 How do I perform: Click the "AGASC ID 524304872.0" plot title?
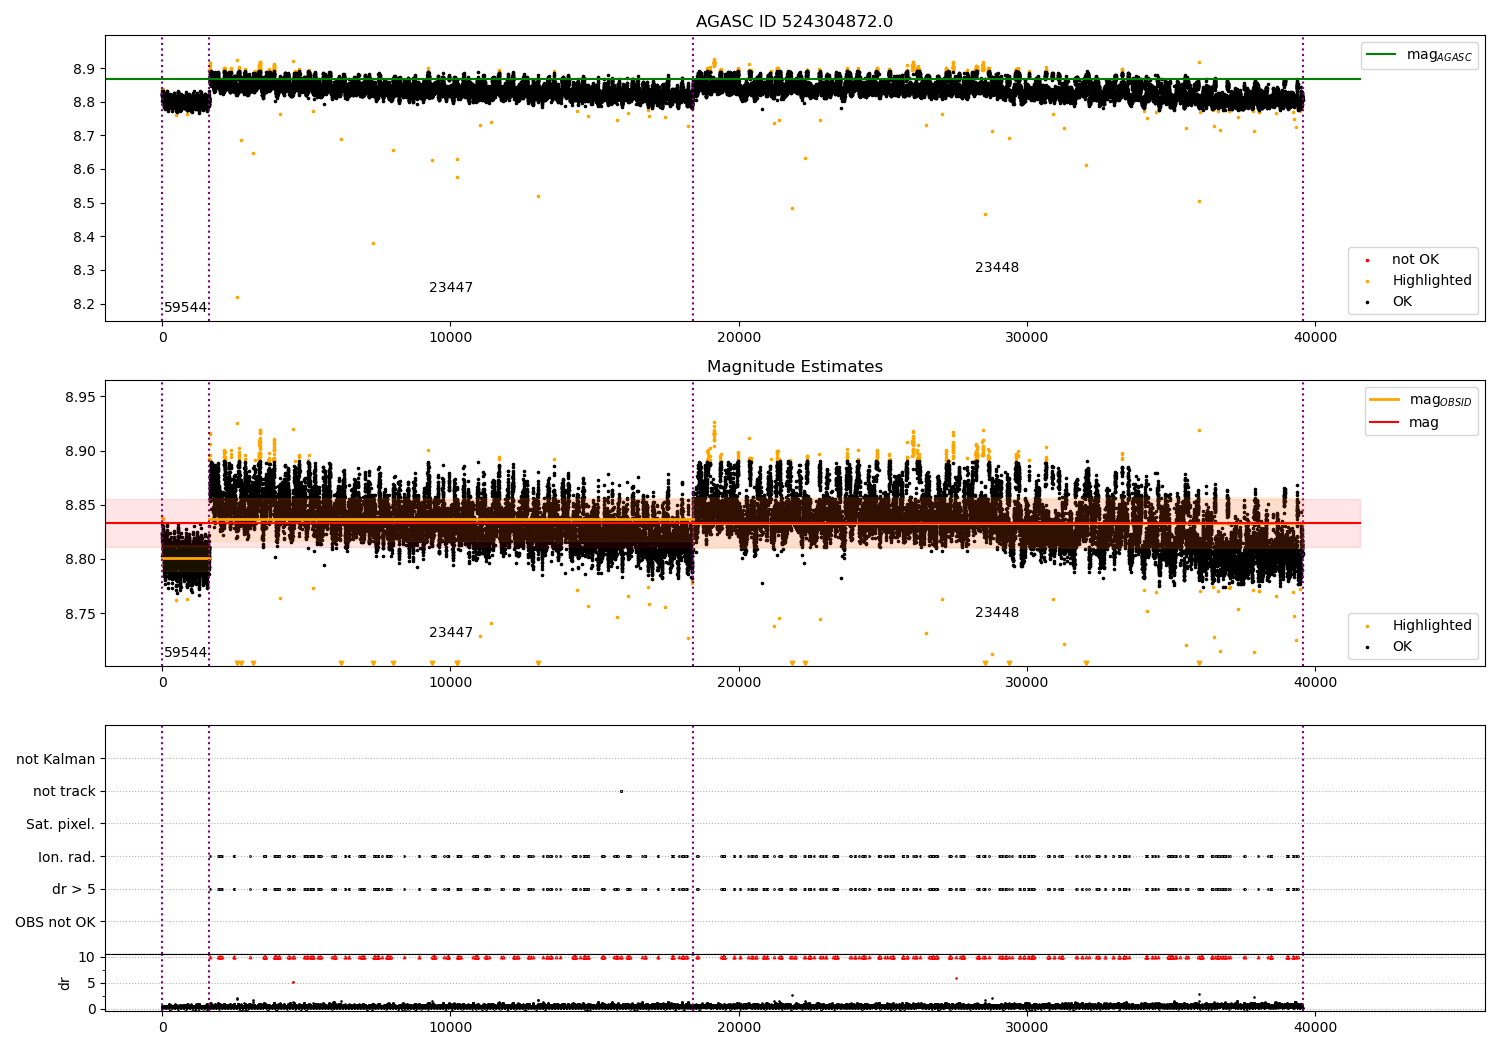(x=794, y=22)
